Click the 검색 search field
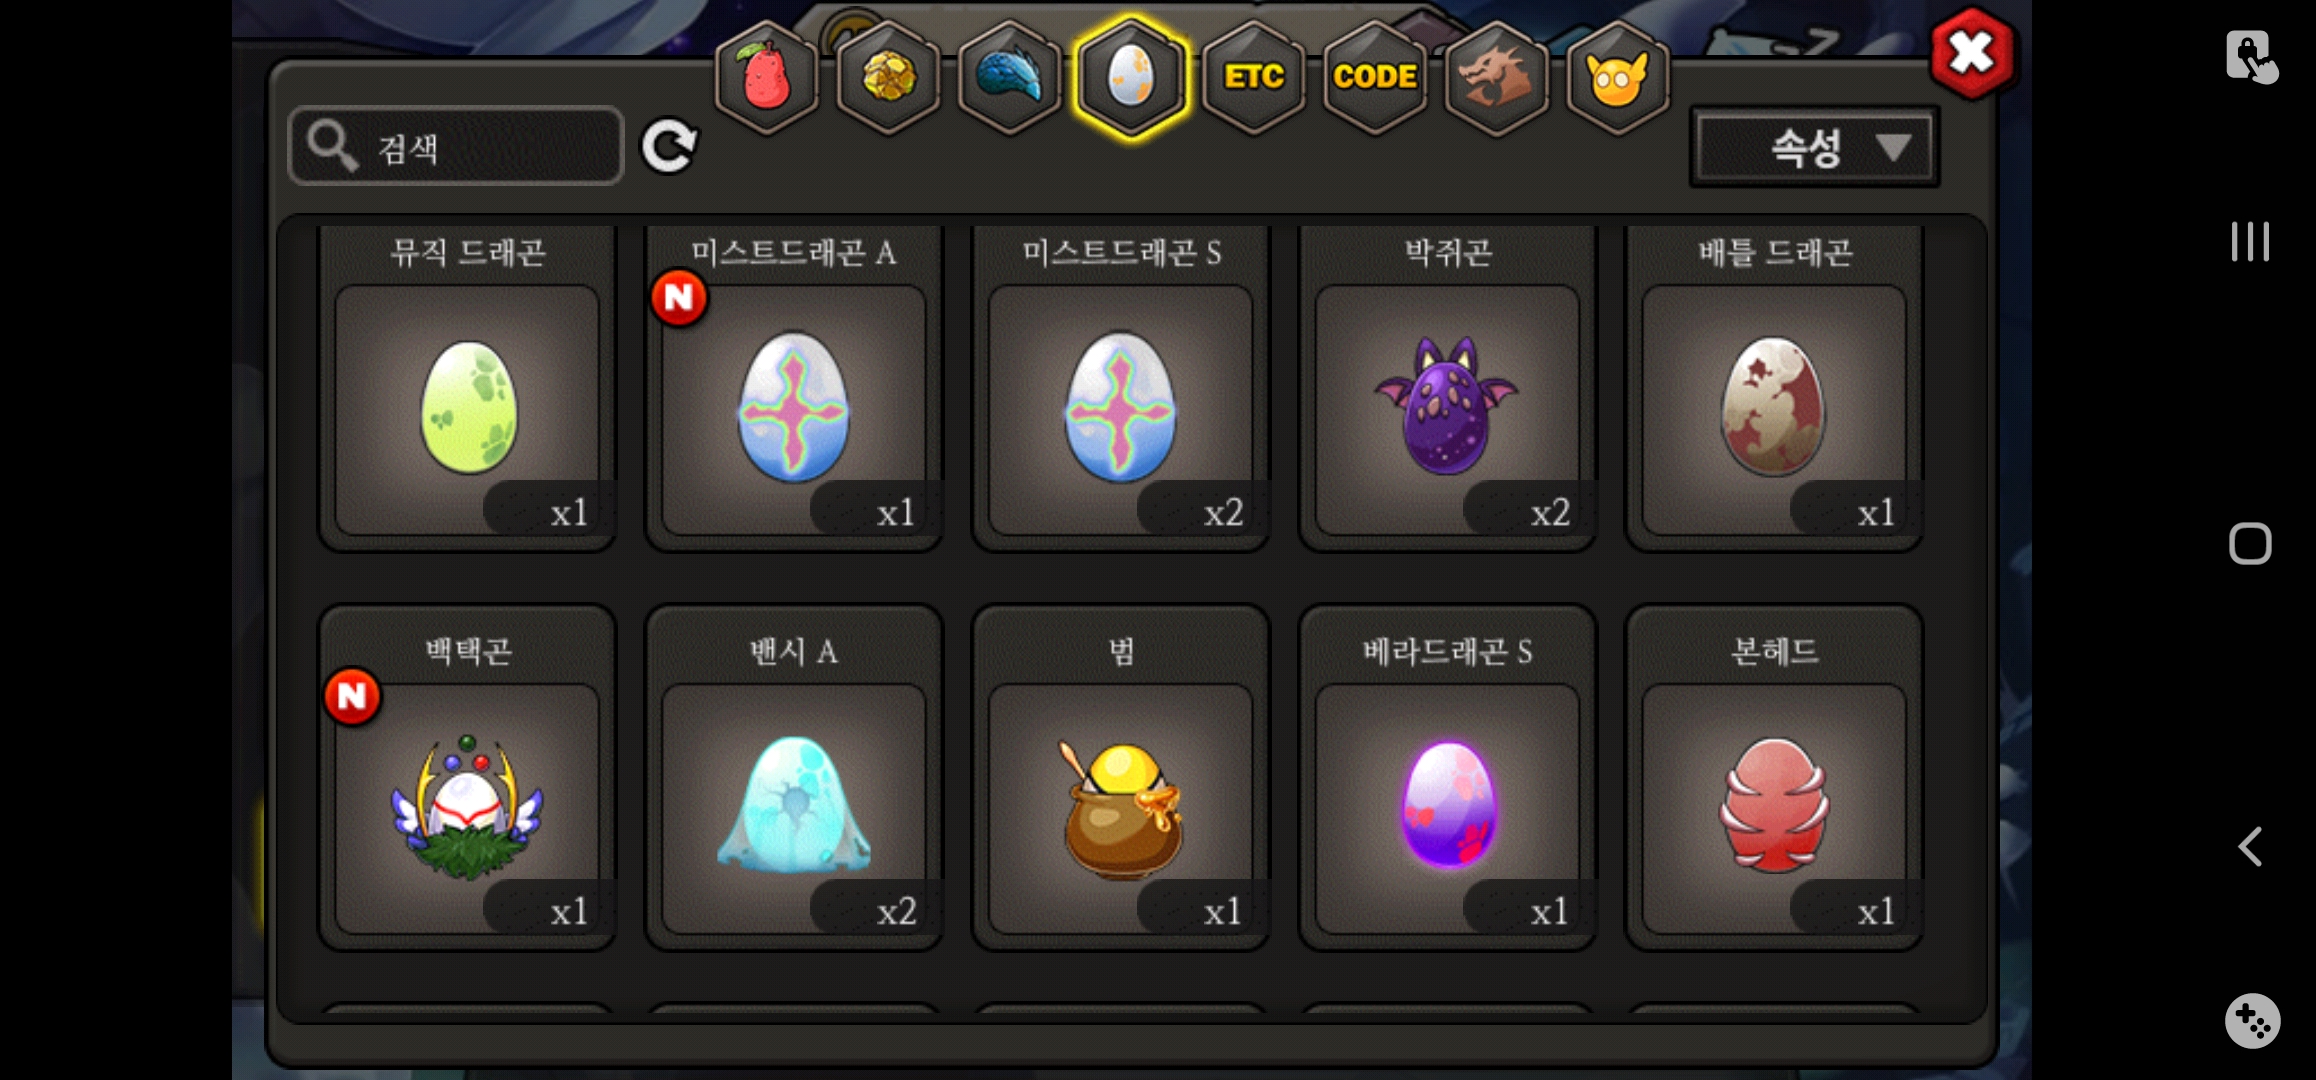2316x1080 pixels. [456, 147]
